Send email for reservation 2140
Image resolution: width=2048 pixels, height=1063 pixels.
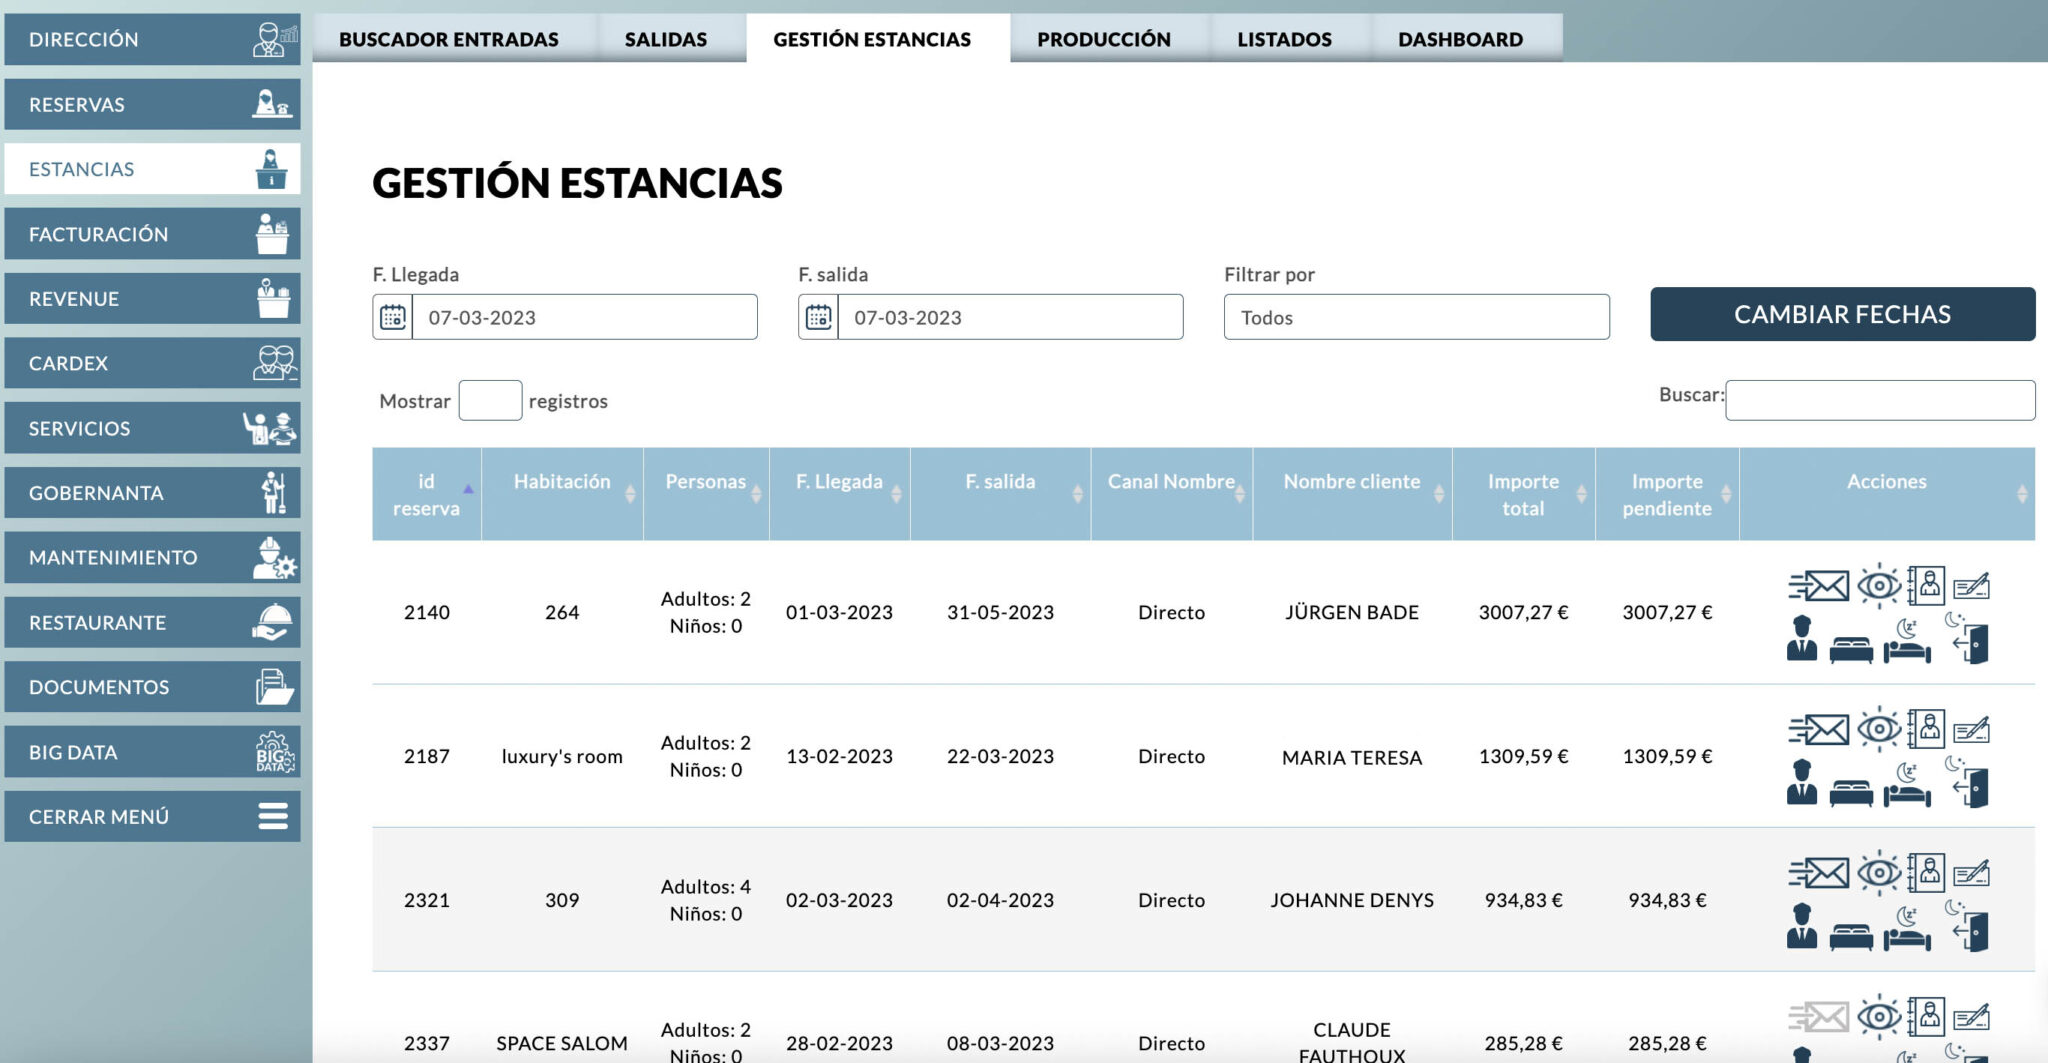[1822, 585]
